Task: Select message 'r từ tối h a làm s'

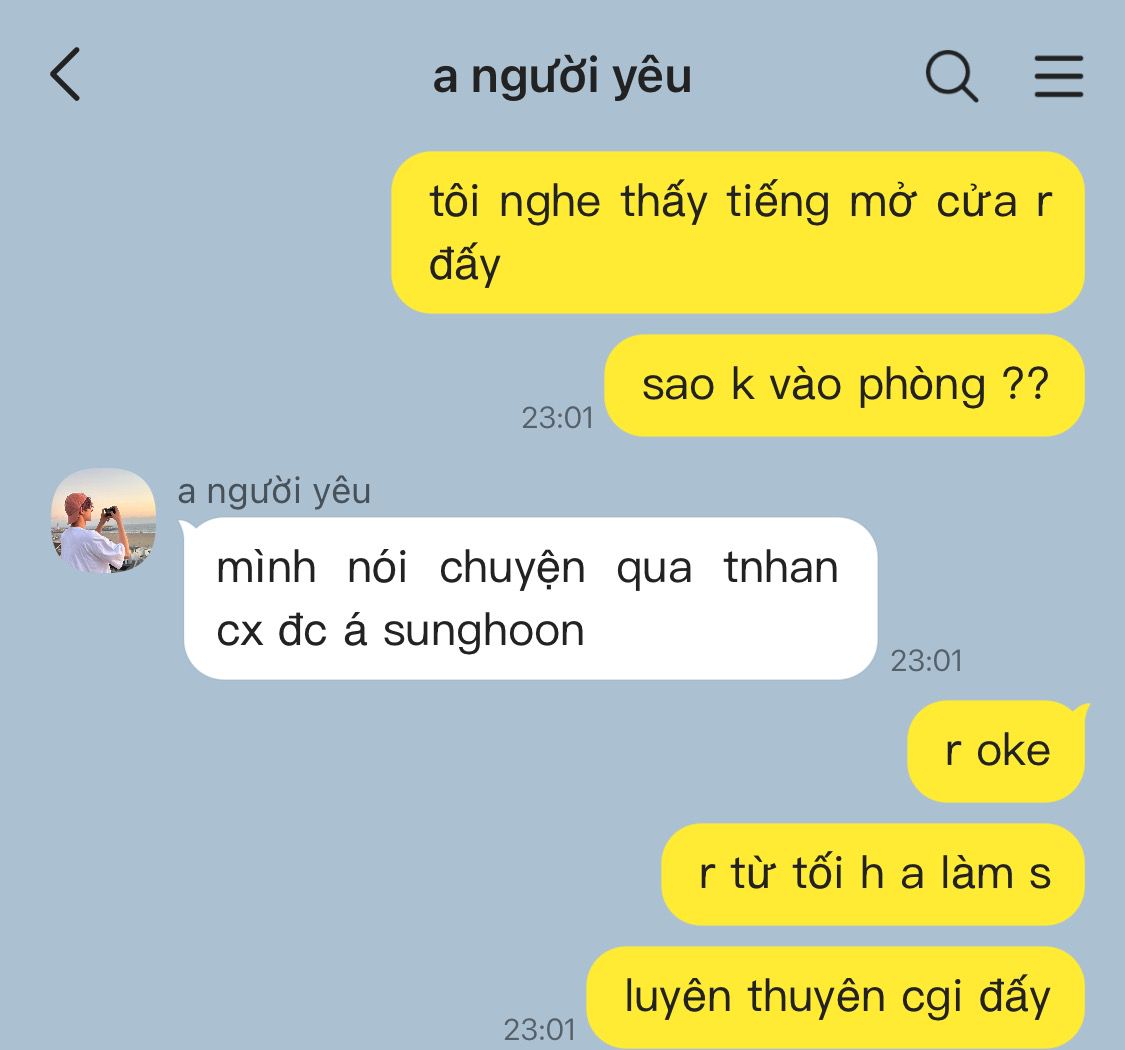Action: click(872, 874)
